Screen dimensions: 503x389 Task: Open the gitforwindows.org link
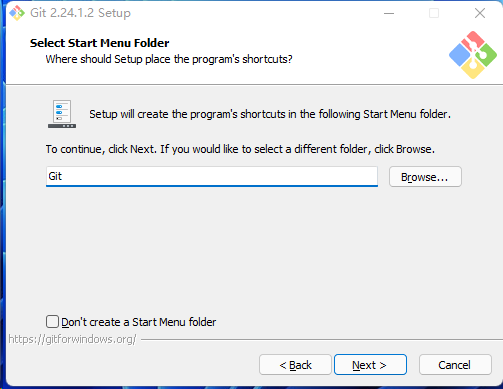click(x=72, y=339)
